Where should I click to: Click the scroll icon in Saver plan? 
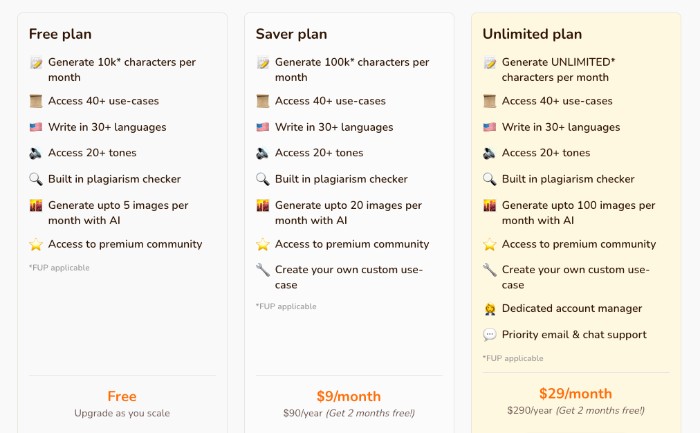263,101
